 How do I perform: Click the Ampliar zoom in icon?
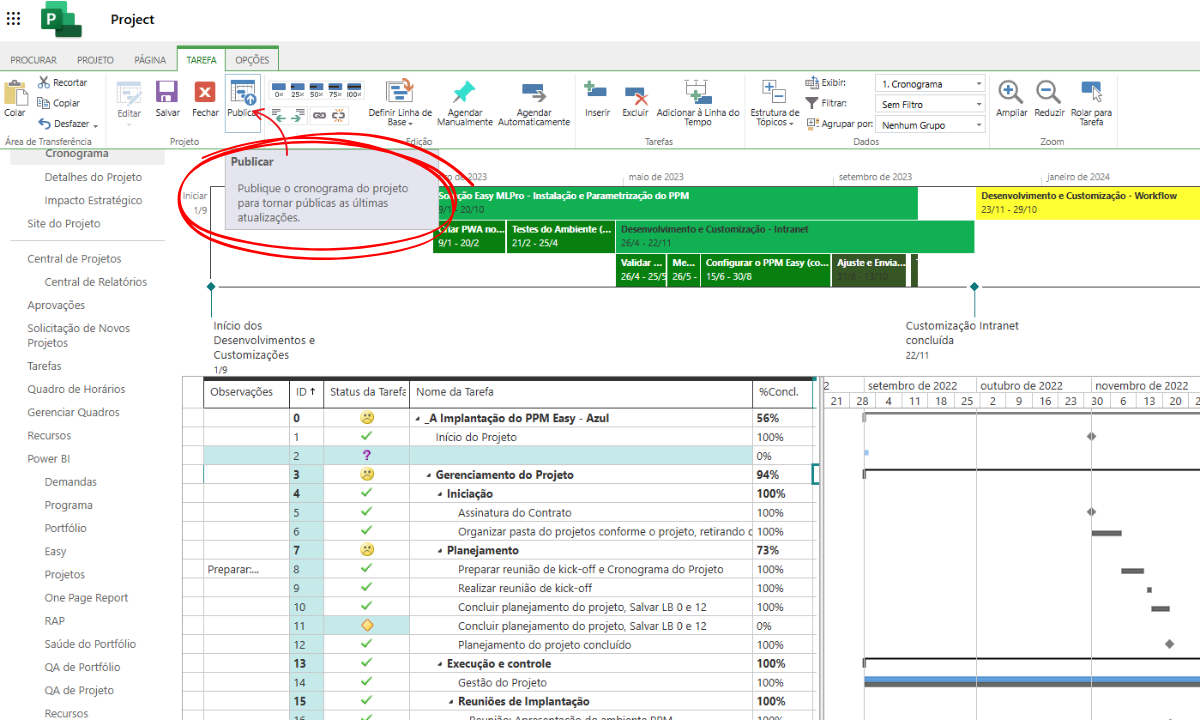tap(1011, 92)
